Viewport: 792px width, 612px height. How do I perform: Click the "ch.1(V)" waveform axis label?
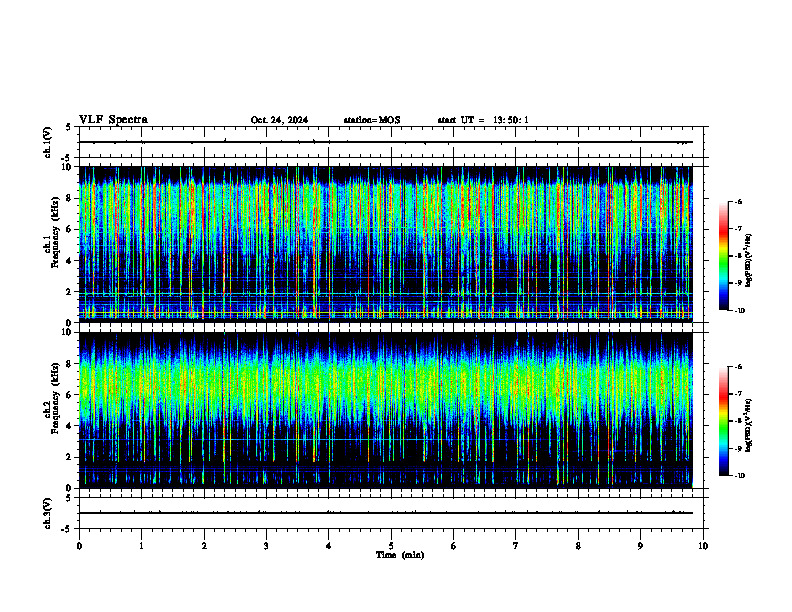(48, 142)
